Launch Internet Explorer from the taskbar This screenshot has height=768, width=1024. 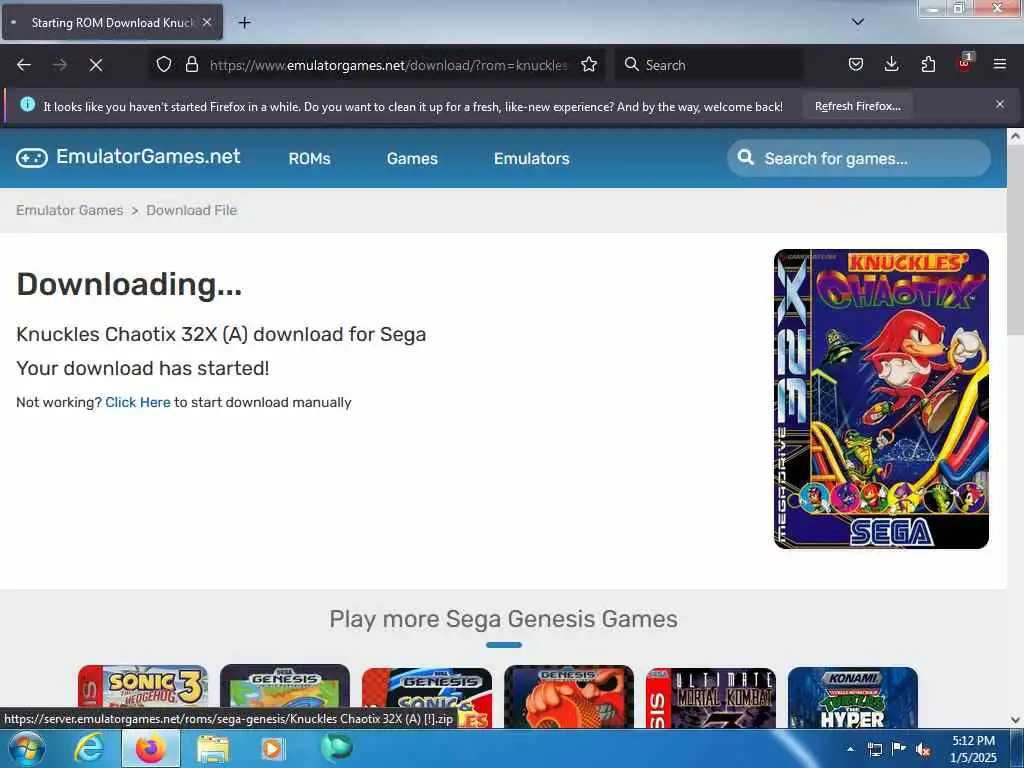click(89, 748)
